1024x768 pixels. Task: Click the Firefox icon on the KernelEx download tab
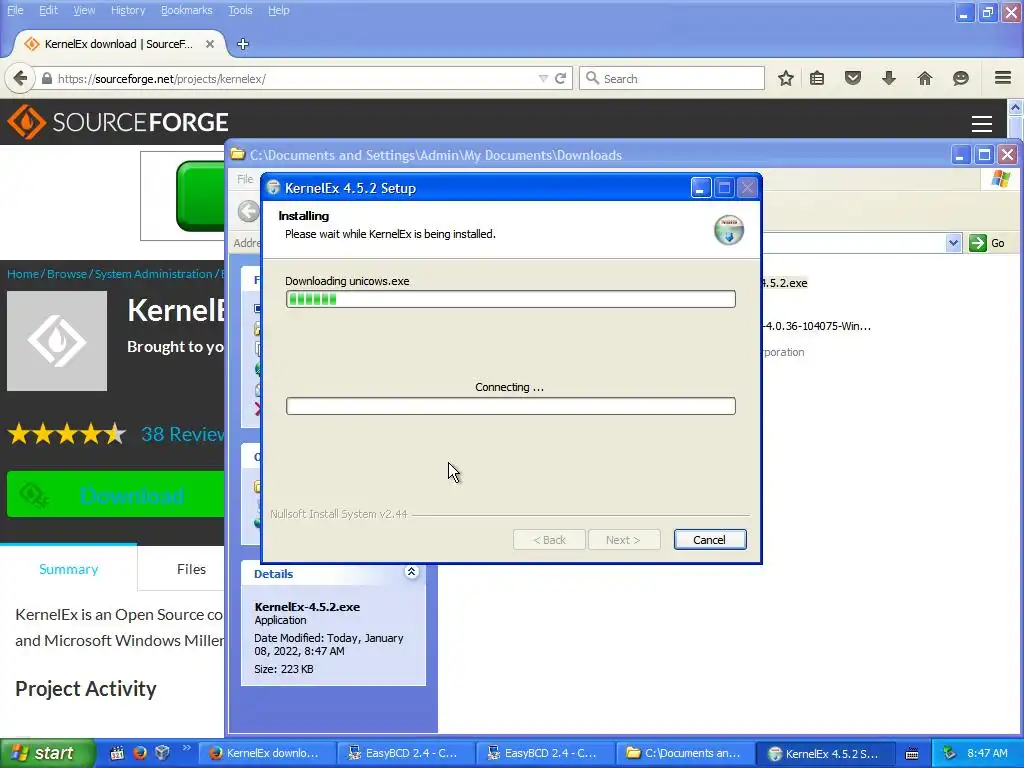[31, 44]
